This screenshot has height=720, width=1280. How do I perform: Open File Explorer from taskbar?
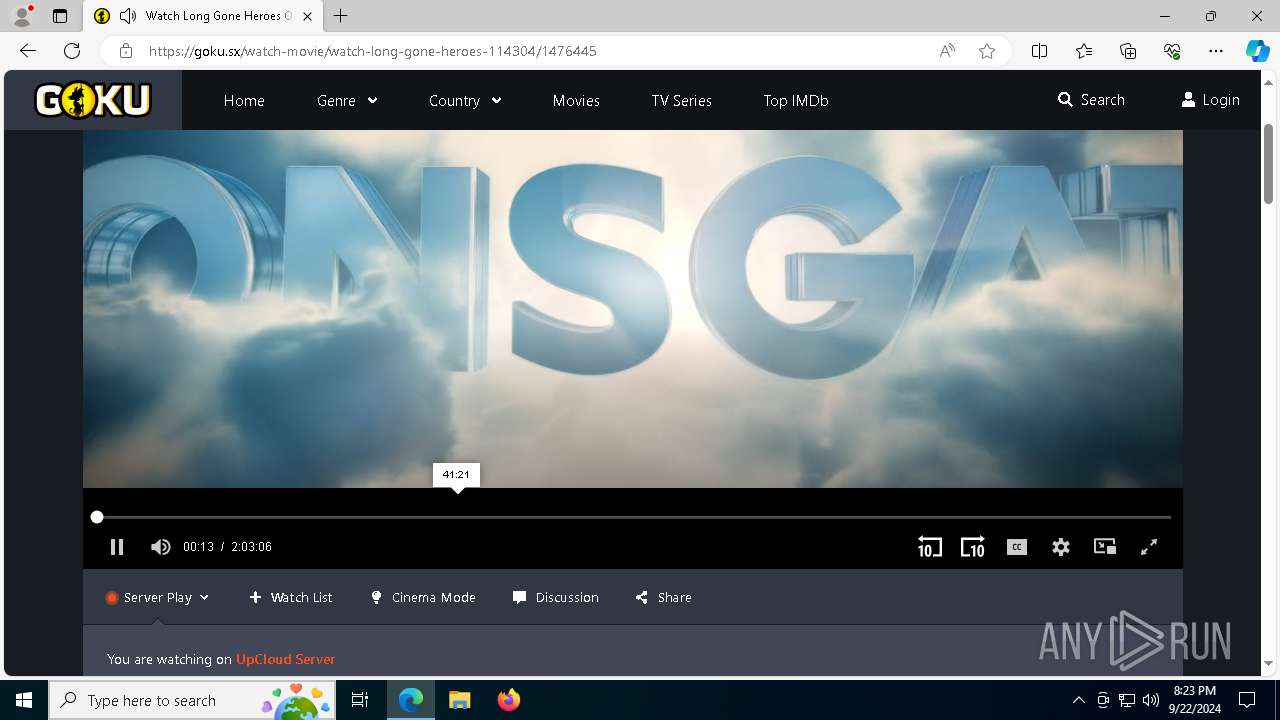(x=459, y=700)
